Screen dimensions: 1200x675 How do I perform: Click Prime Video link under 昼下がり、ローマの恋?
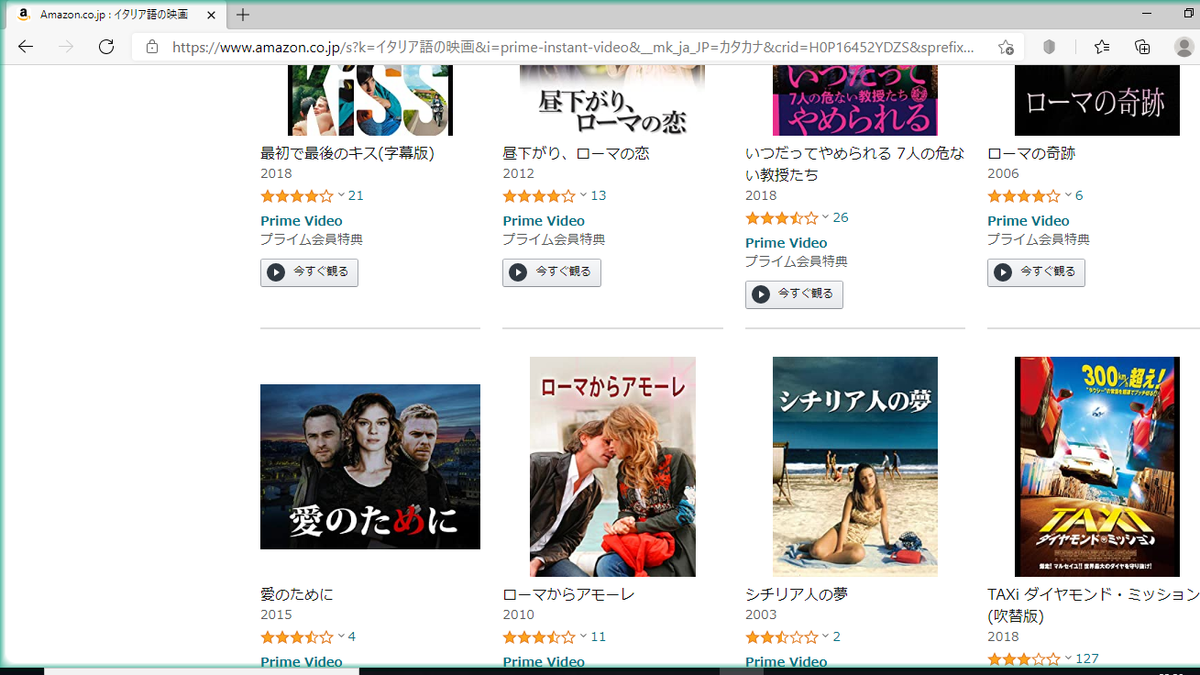(543, 221)
